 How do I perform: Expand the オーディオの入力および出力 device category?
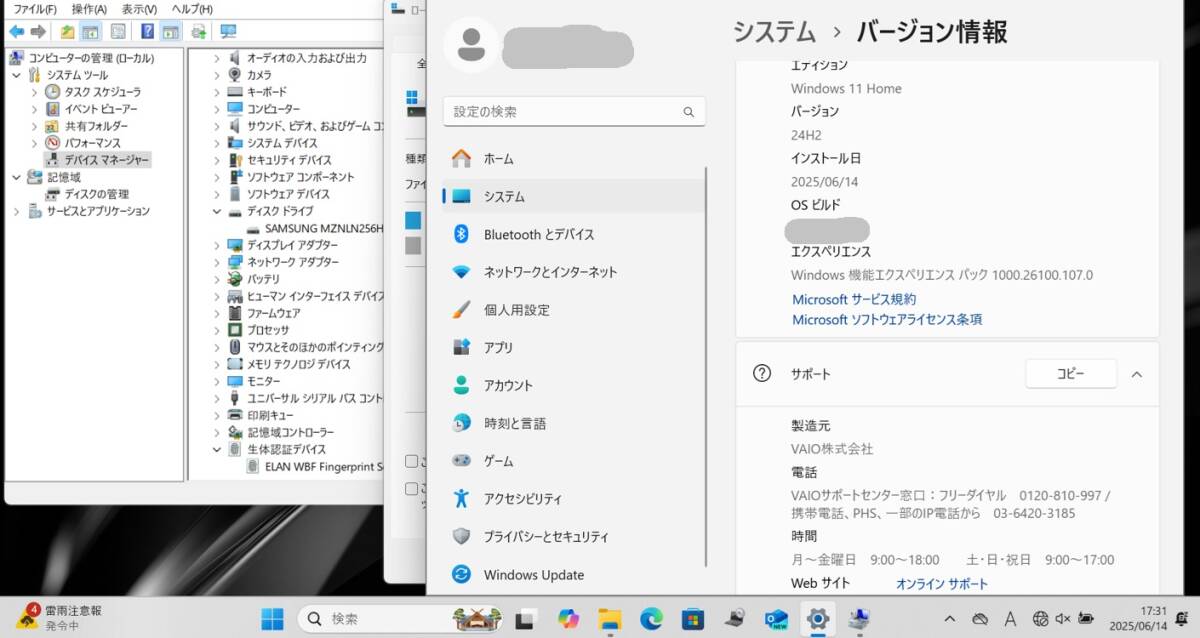pyautogui.click(x=217, y=58)
